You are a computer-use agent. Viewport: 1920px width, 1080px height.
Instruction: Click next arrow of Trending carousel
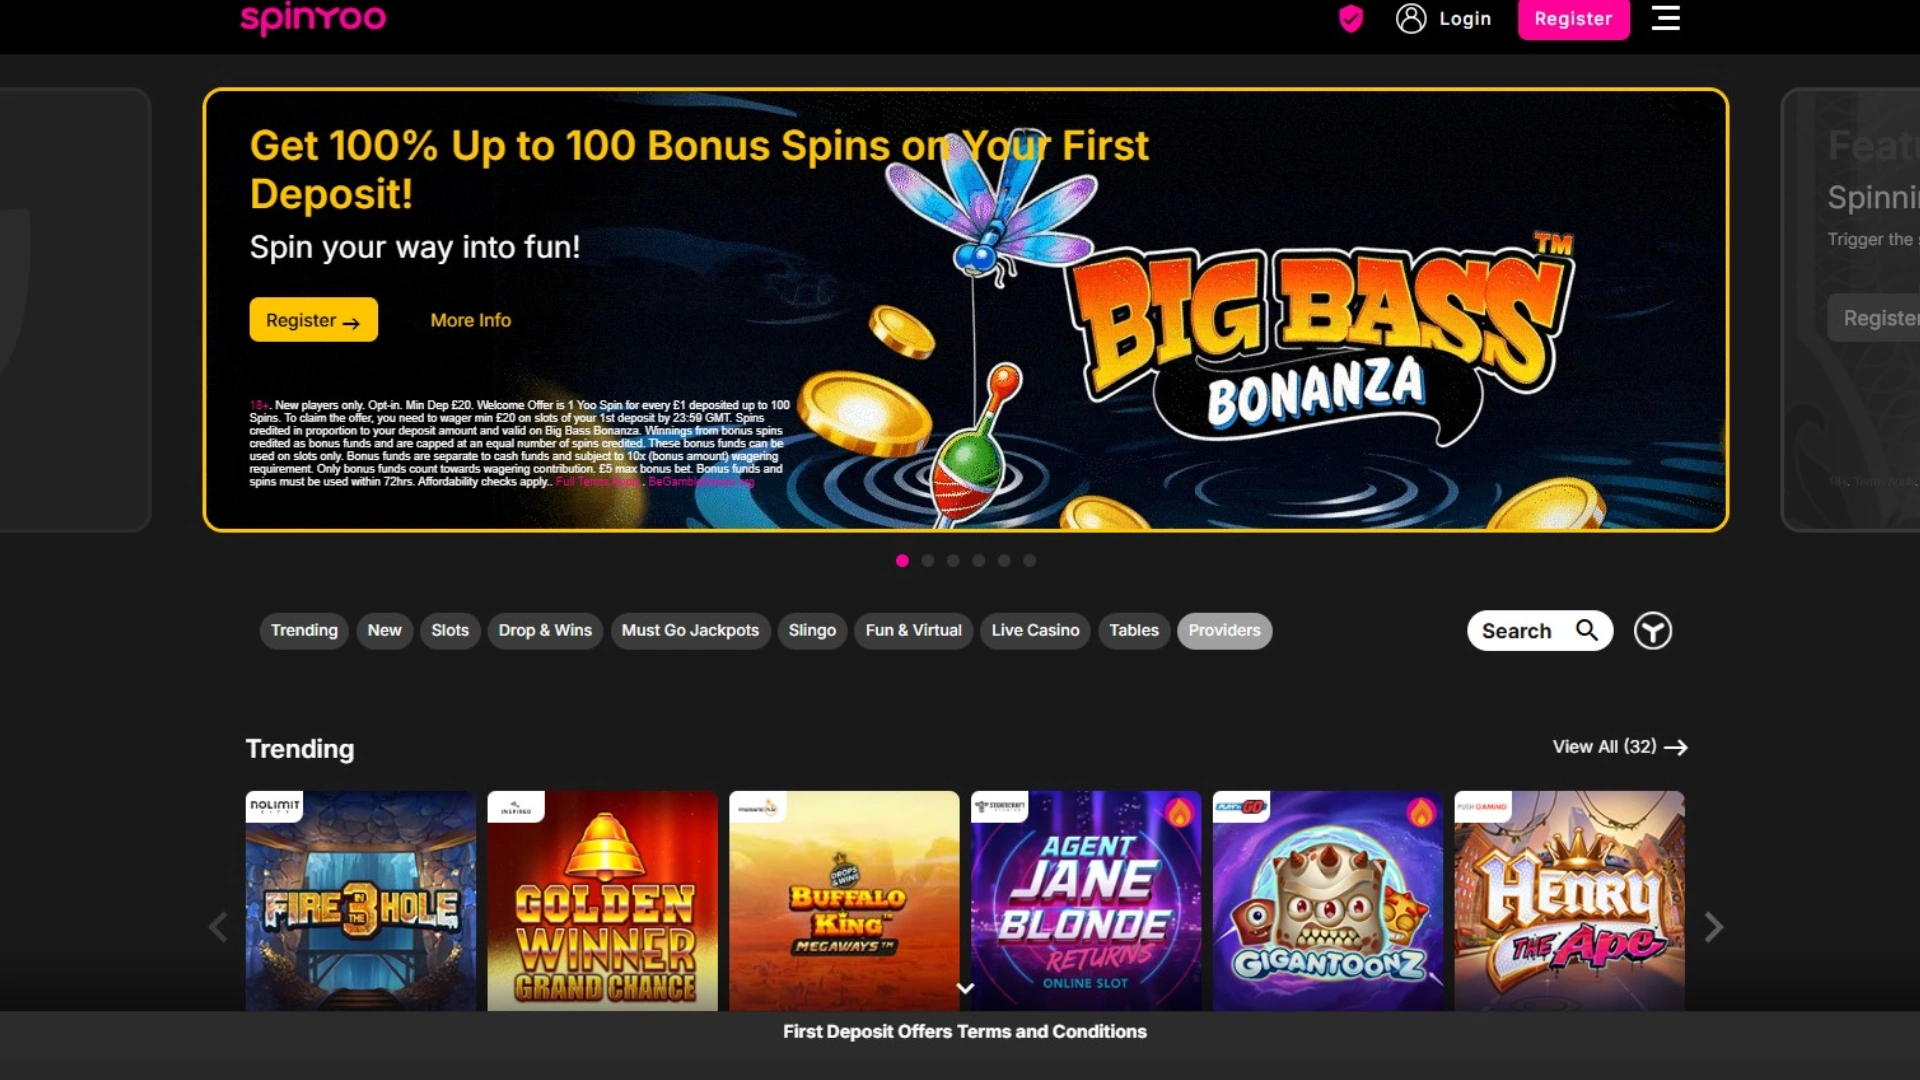pyautogui.click(x=1713, y=927)
